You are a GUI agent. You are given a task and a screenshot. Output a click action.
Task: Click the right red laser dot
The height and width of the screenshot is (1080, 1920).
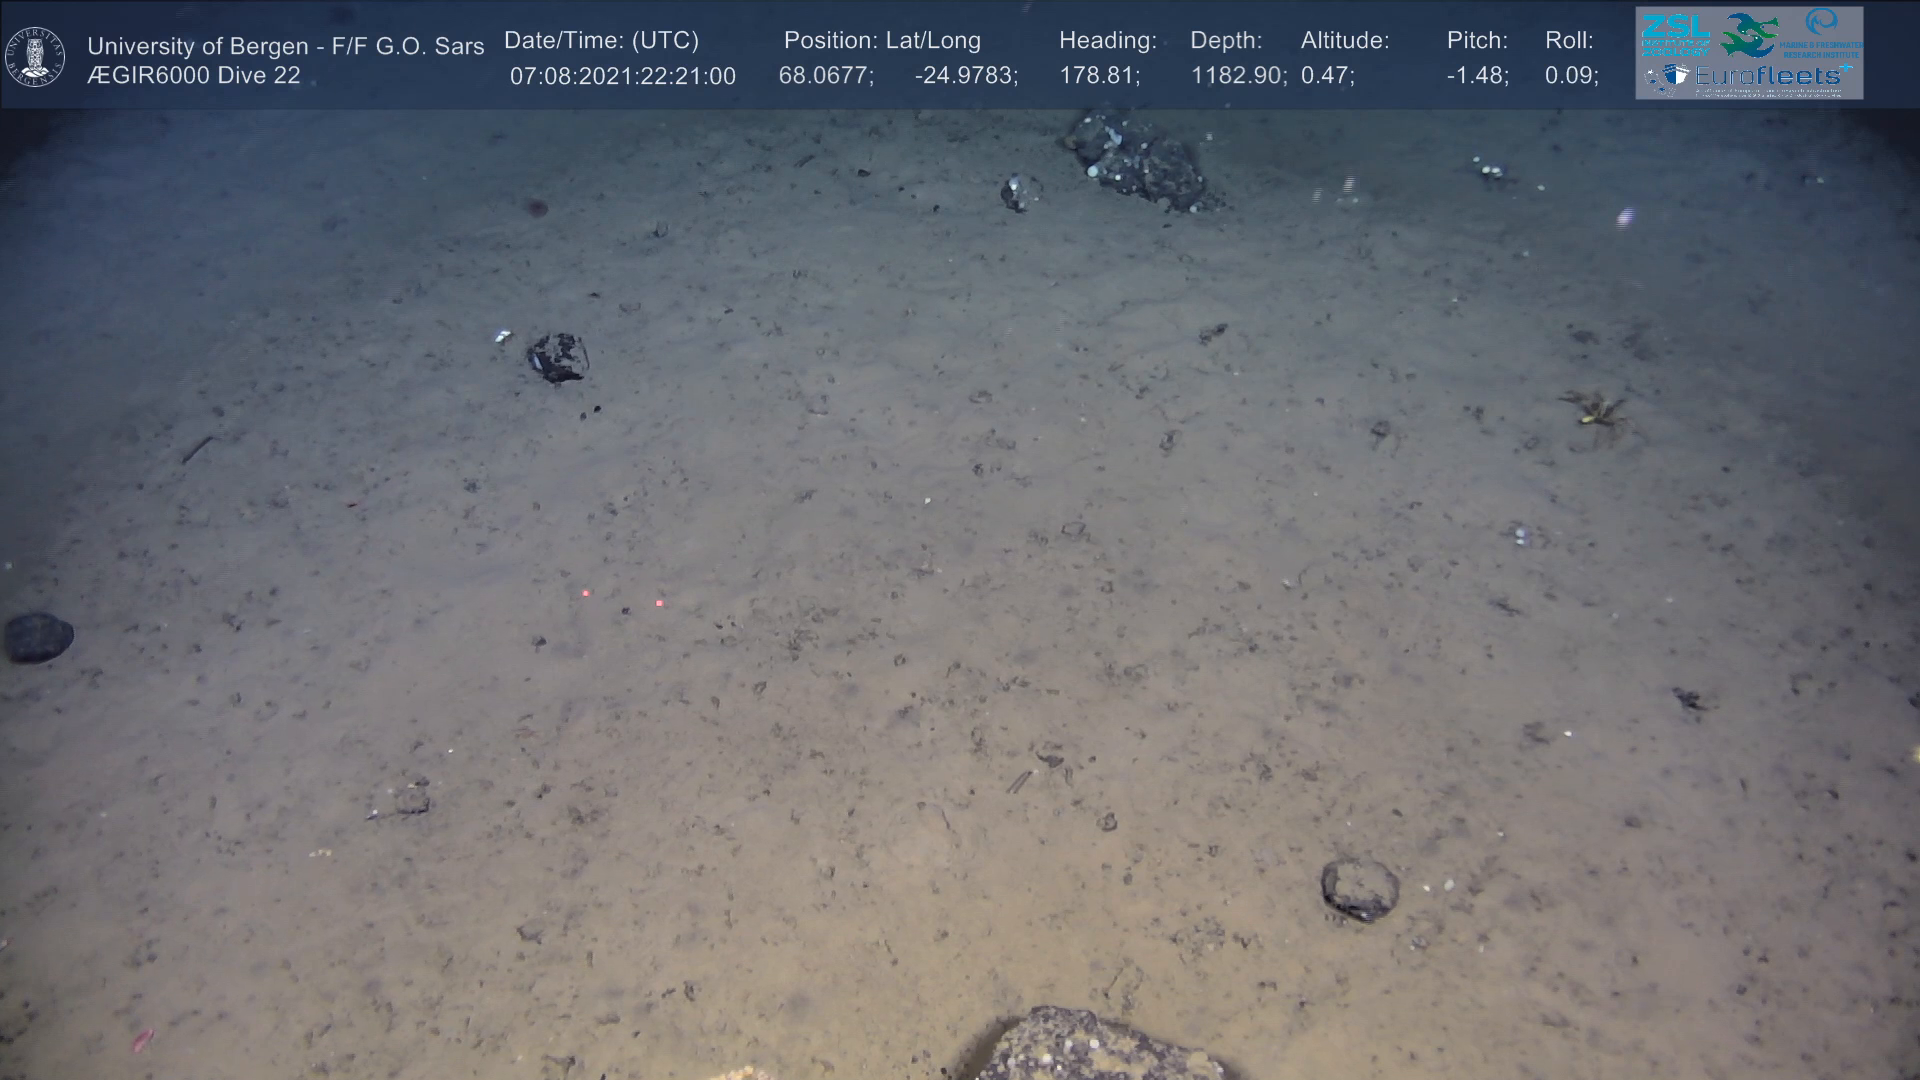click(659, 603)
